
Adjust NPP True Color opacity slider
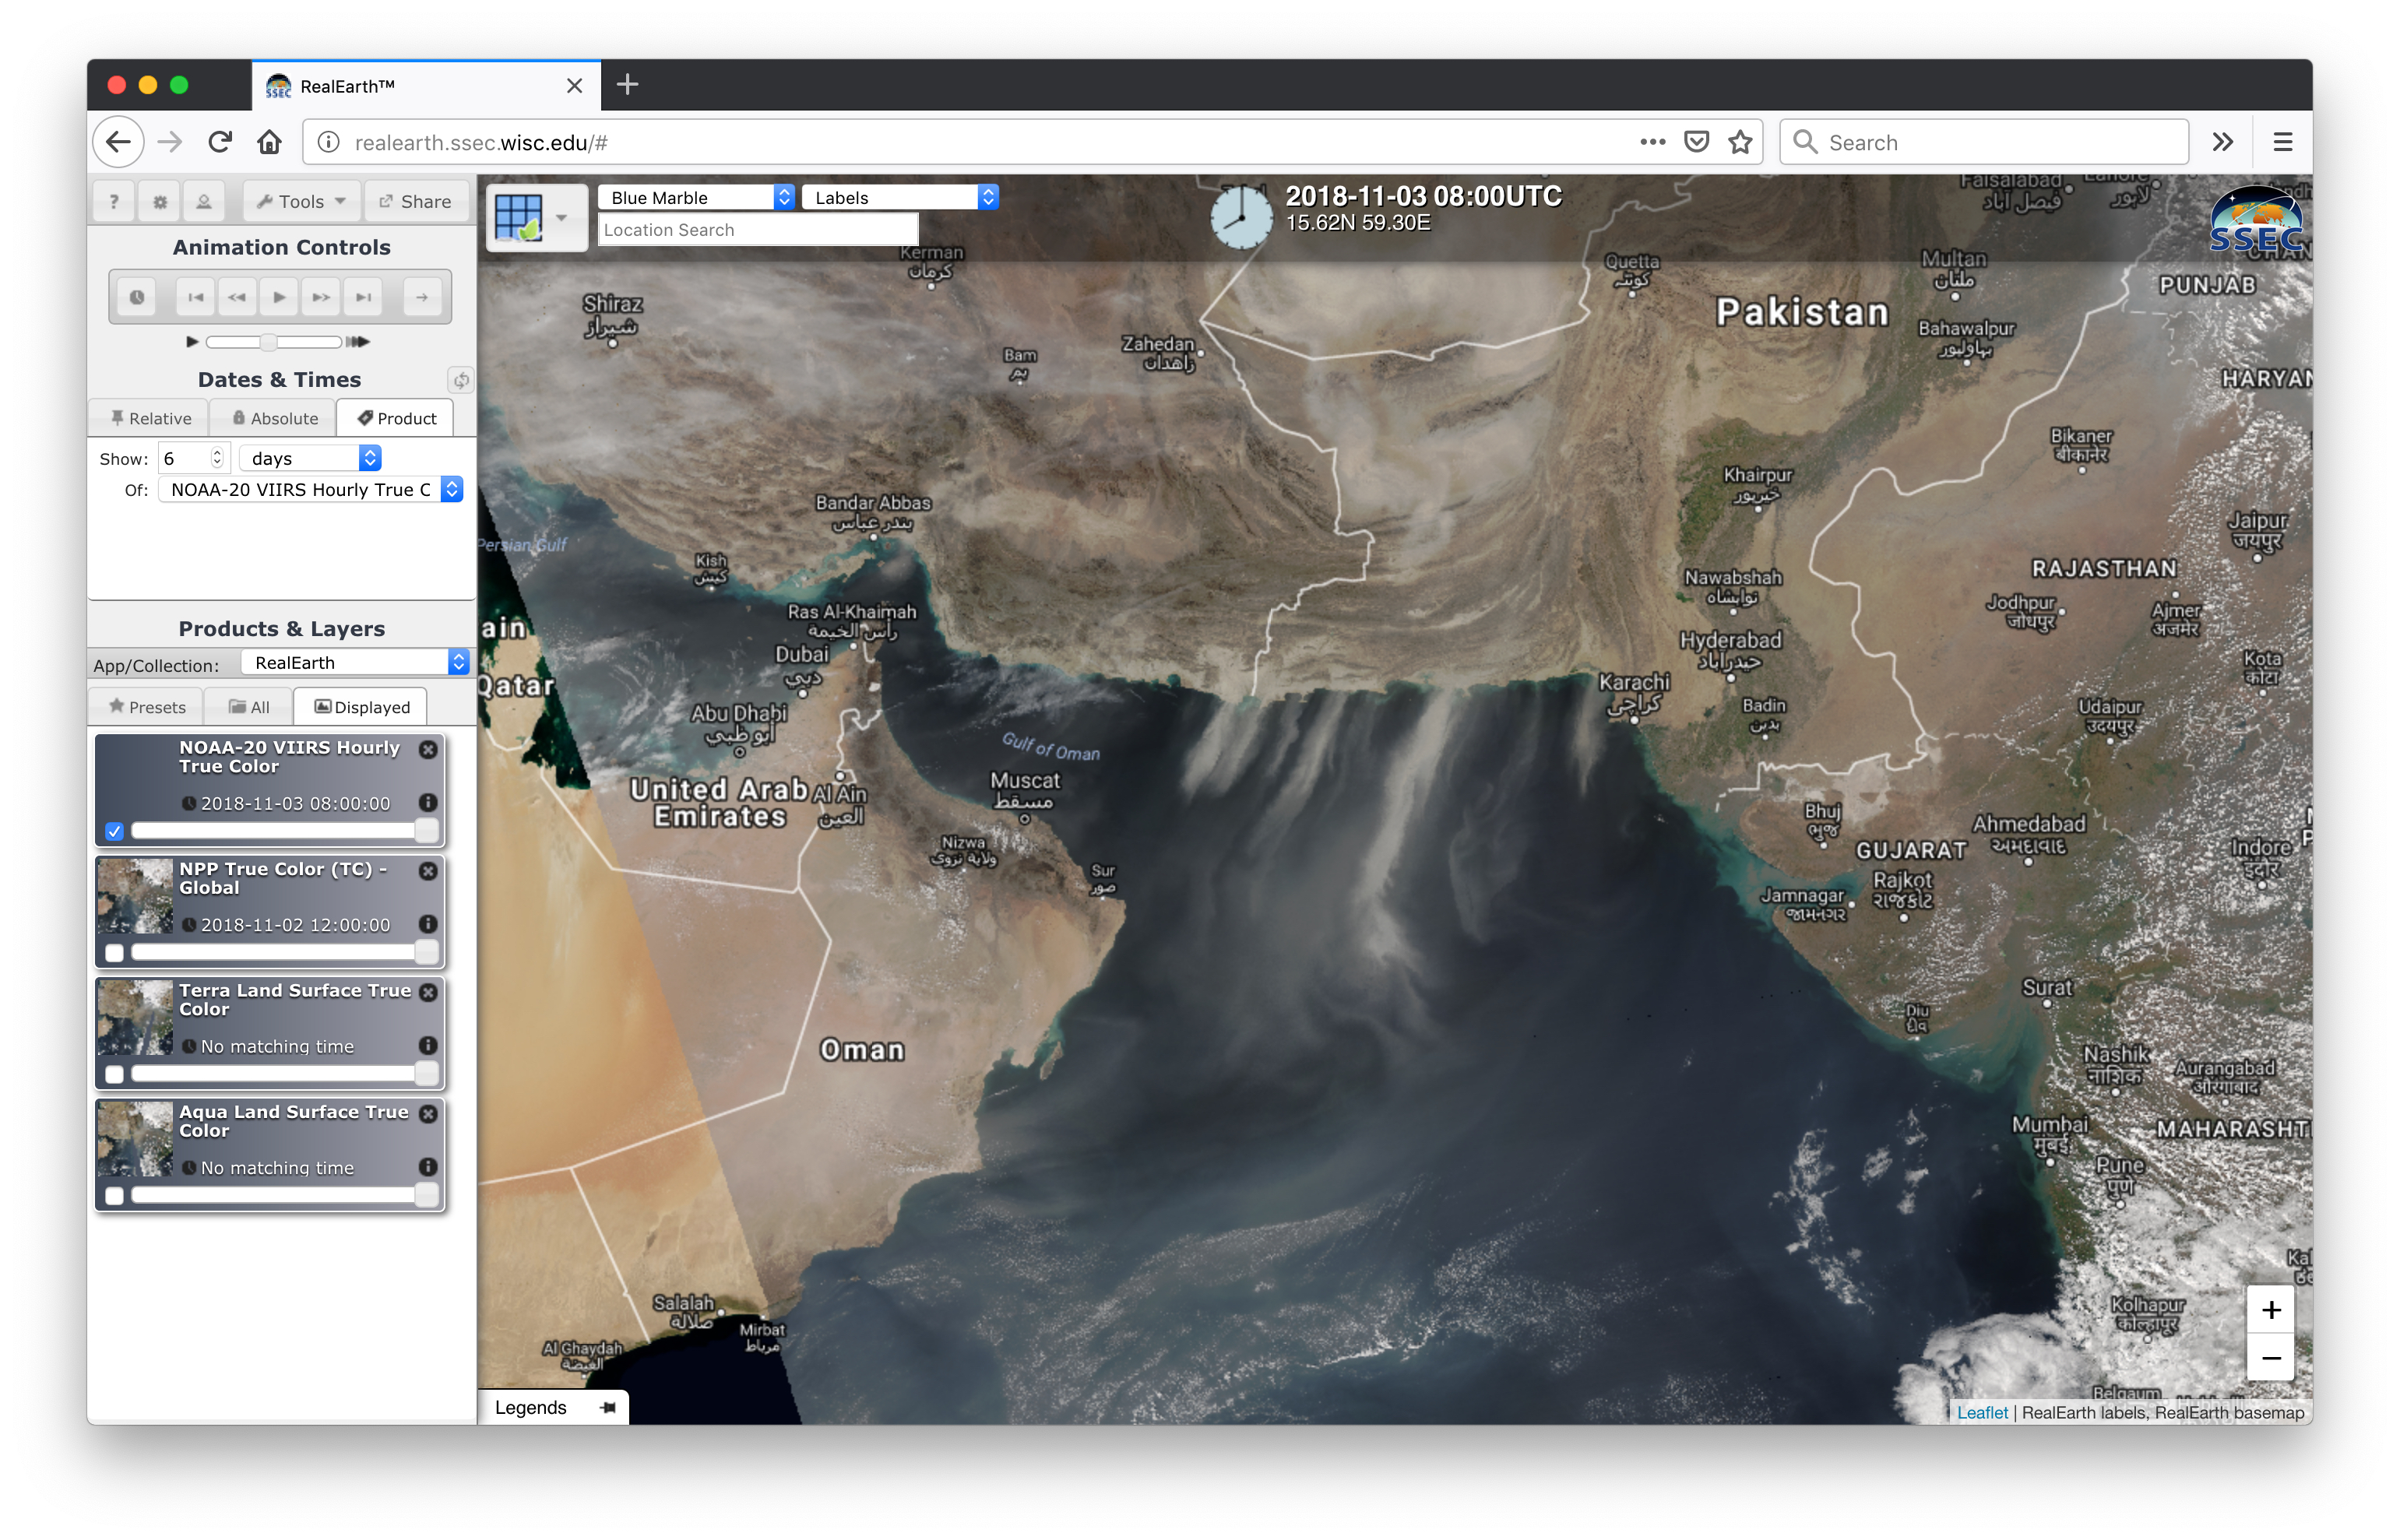(x=285, y=953)
